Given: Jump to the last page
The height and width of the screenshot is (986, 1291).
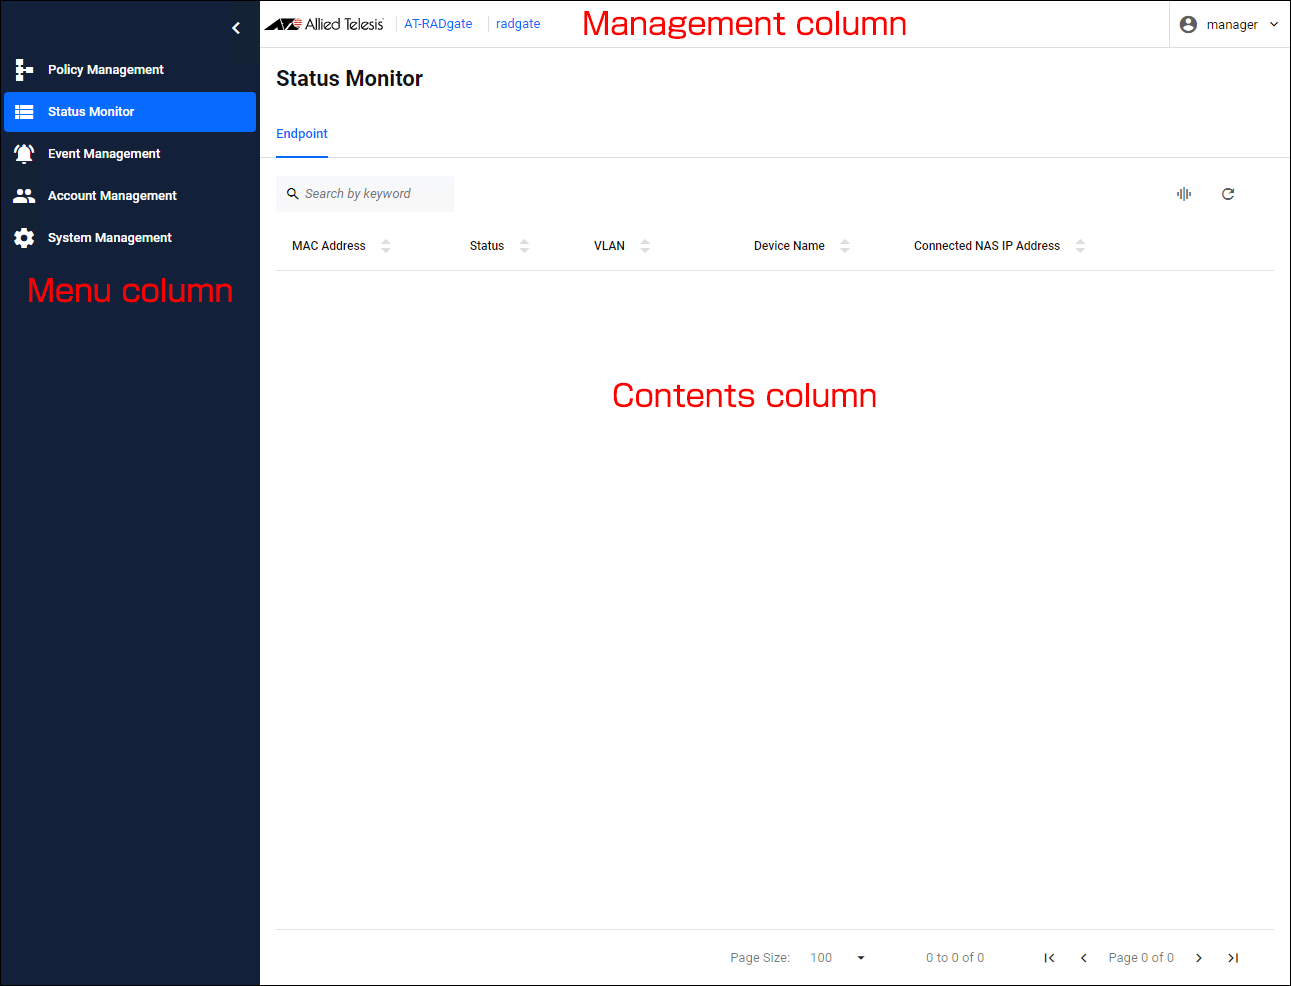Looking at the screenshot, I should pyautogui.click(x=1233, y=958).
